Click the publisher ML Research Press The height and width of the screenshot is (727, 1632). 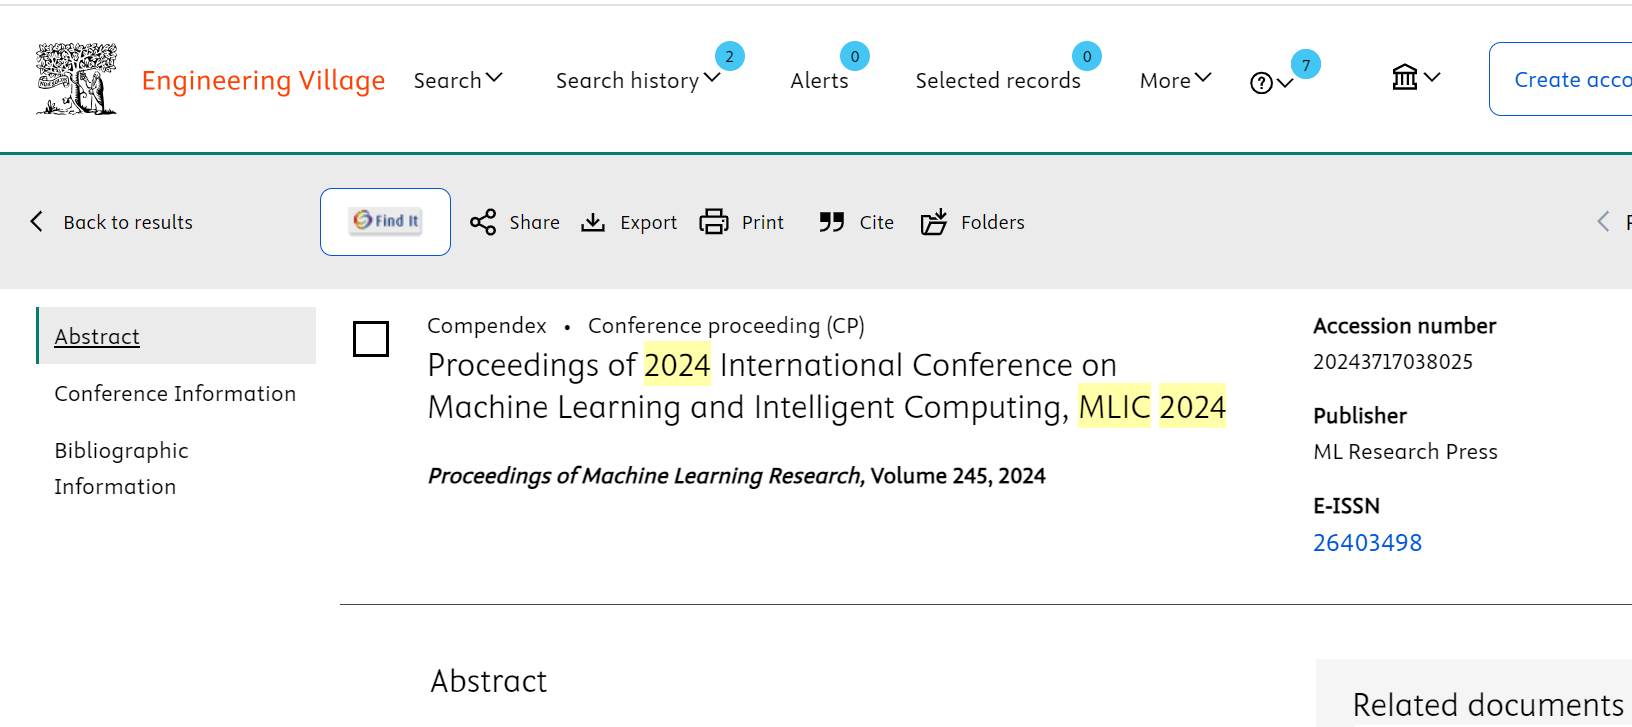tap(1405, 451)
